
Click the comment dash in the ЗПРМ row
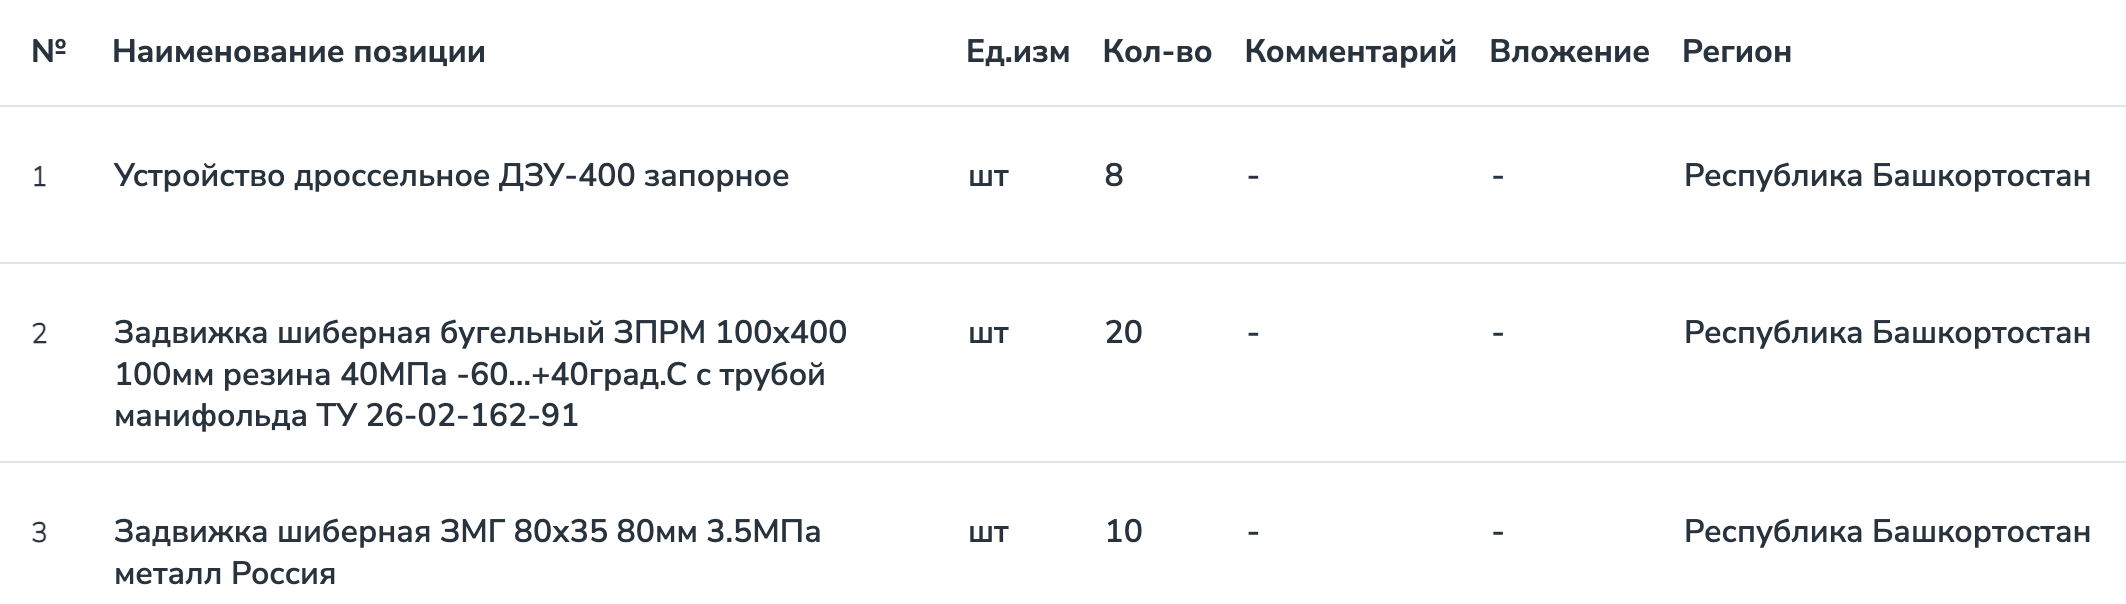tap(1253, 332)
